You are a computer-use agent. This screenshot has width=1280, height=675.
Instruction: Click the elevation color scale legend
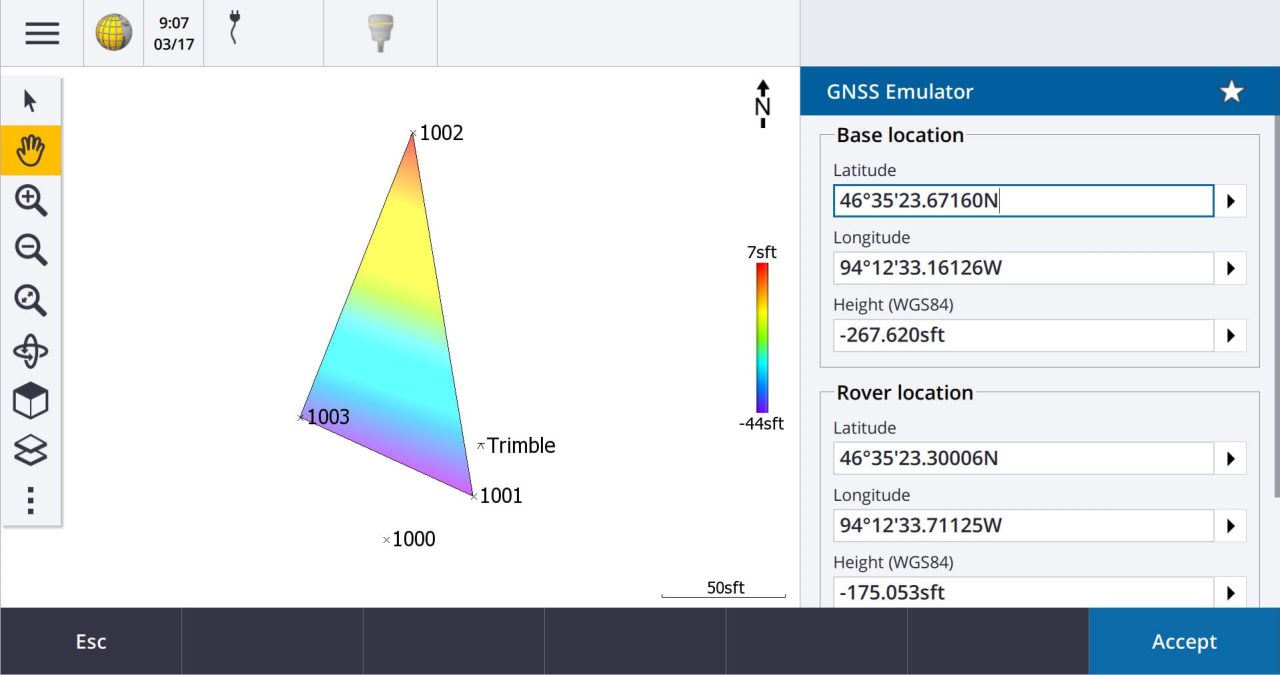click(x=762, y=337)
